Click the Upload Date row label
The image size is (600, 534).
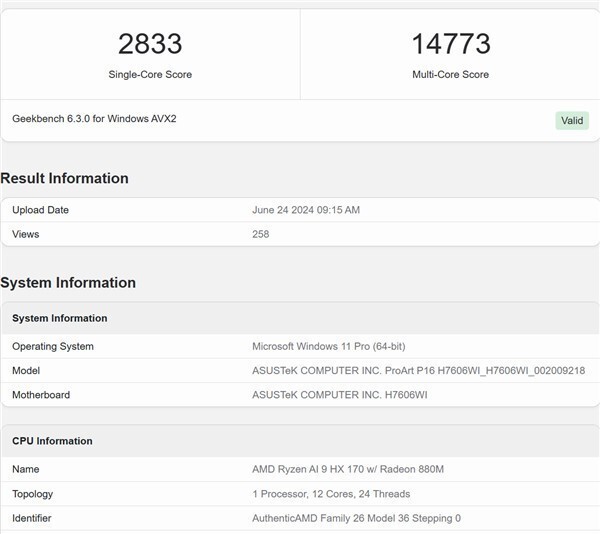tap(40, 210)
